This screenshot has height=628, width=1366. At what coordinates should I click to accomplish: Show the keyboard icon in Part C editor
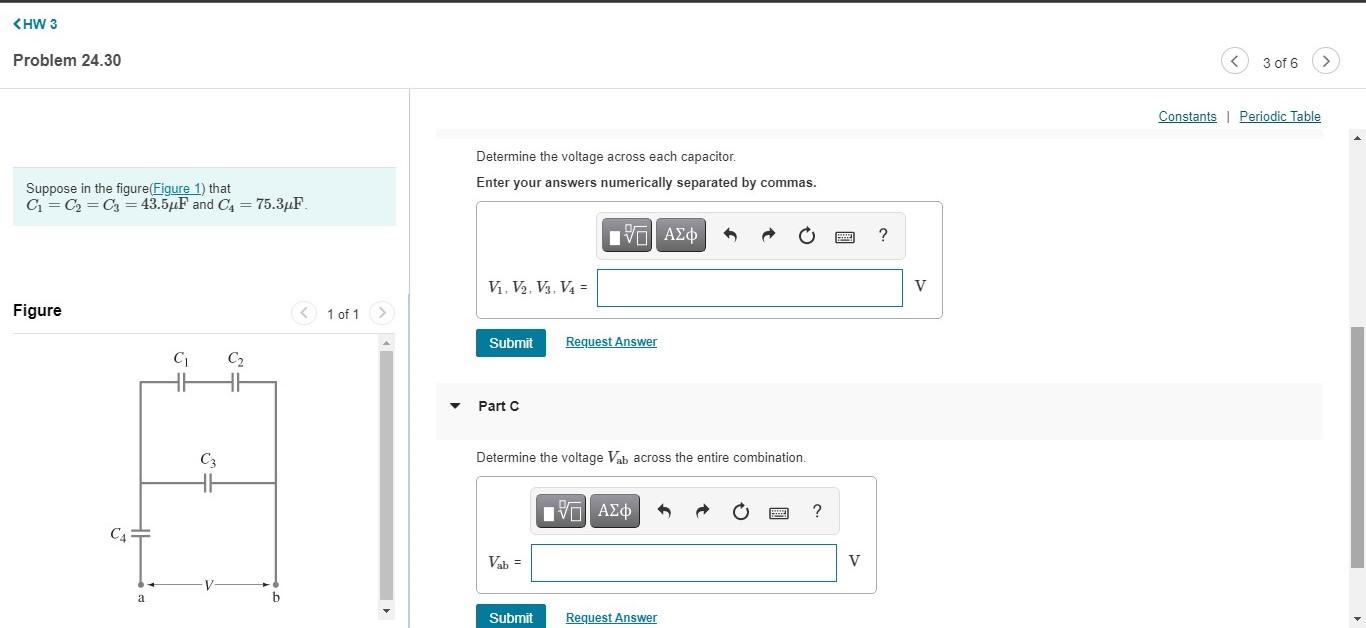(x=778, y=511)
